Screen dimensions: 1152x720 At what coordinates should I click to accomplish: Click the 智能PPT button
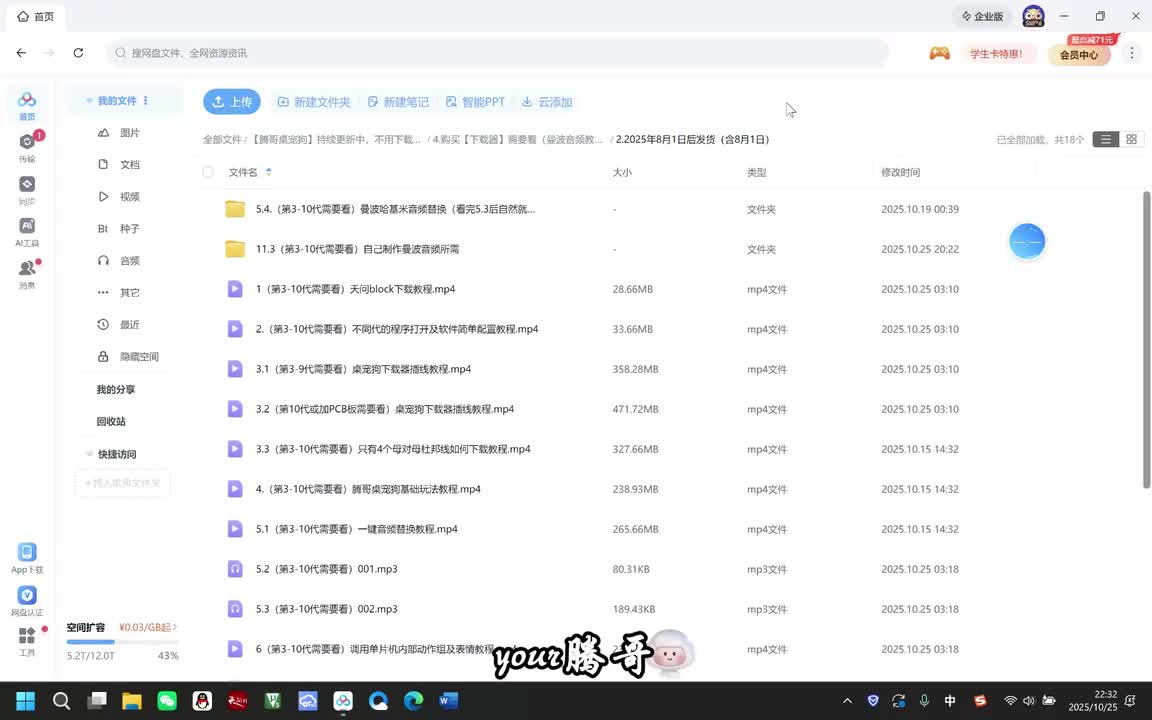pos(475,102)
